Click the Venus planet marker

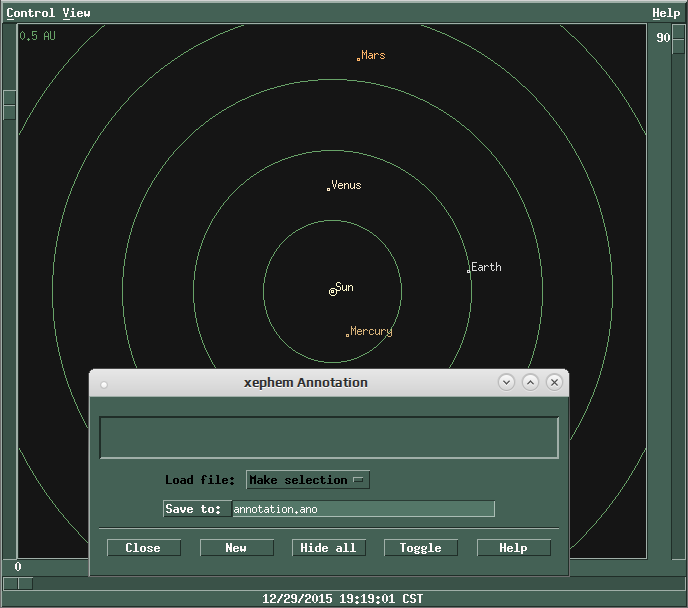328,189
